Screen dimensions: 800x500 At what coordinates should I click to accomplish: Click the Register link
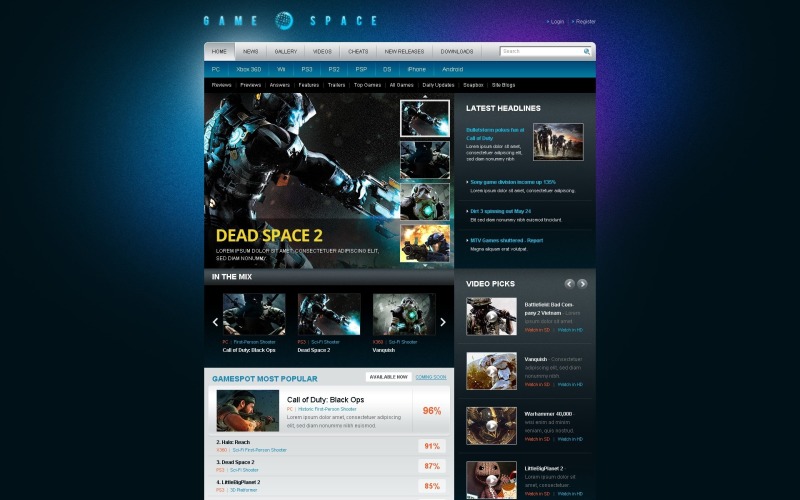click(585, 21)
